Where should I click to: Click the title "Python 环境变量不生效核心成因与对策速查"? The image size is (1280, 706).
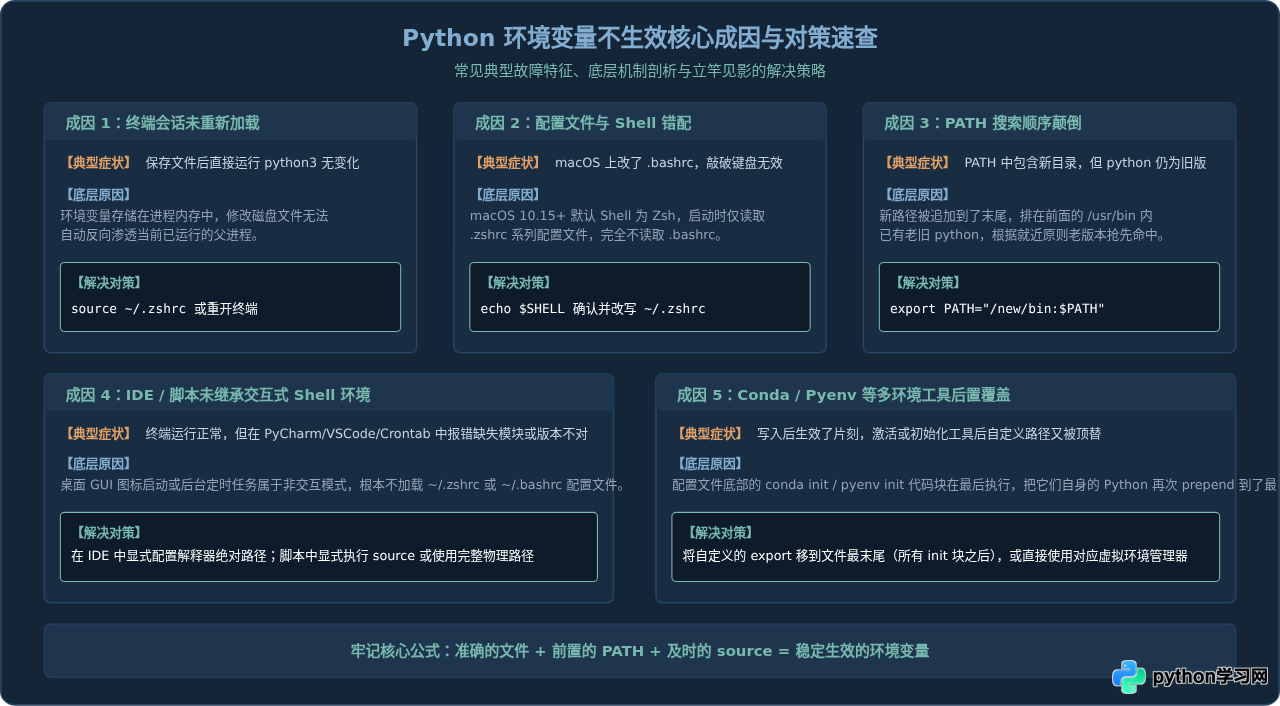point(640,38)
